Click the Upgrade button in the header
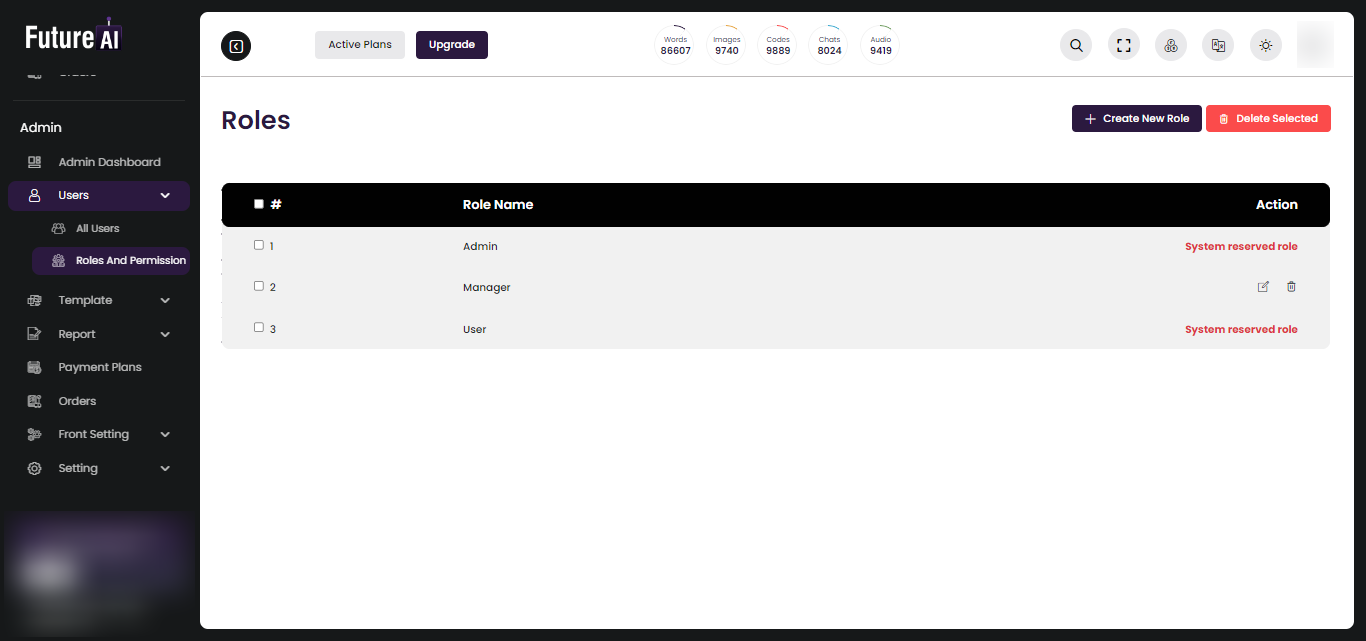Viewport: 1366px width, 641px height. 451,44
